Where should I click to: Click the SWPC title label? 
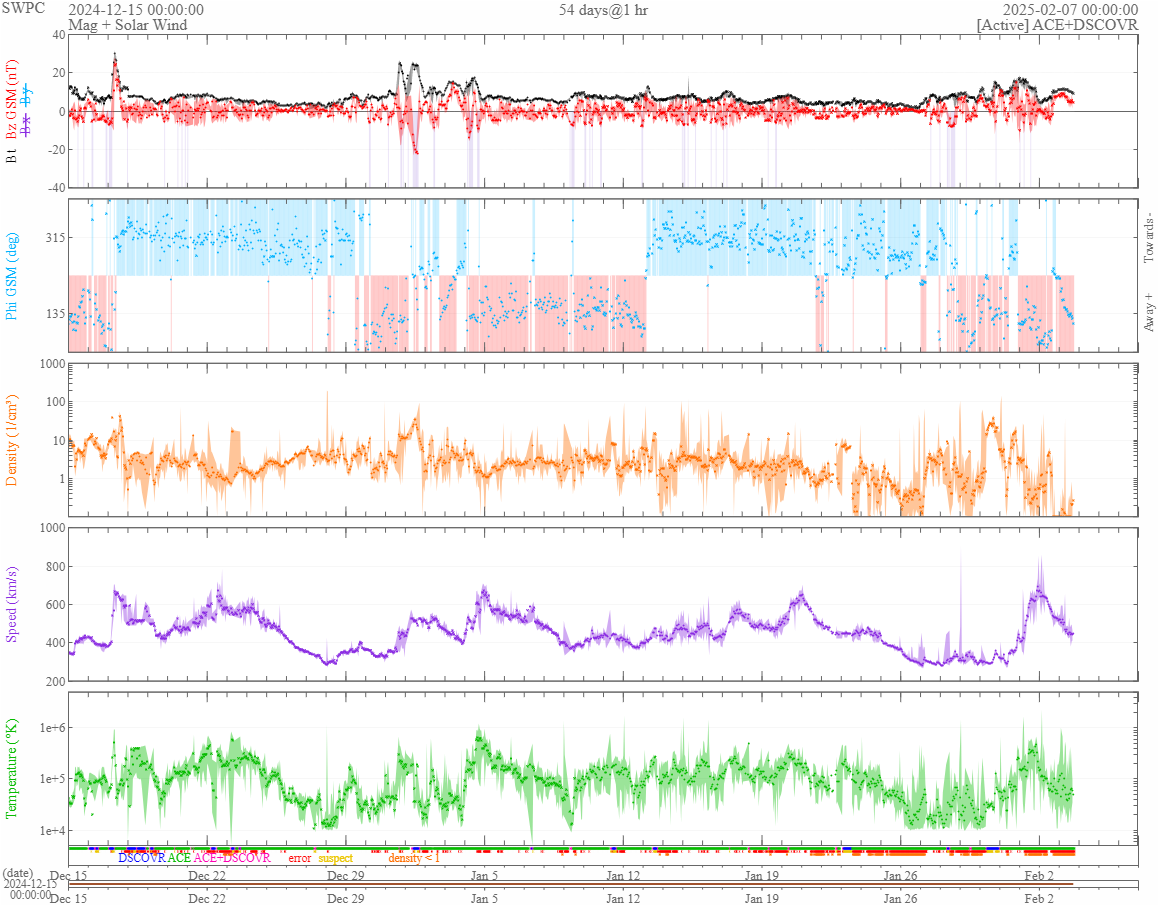coord(23,8)
